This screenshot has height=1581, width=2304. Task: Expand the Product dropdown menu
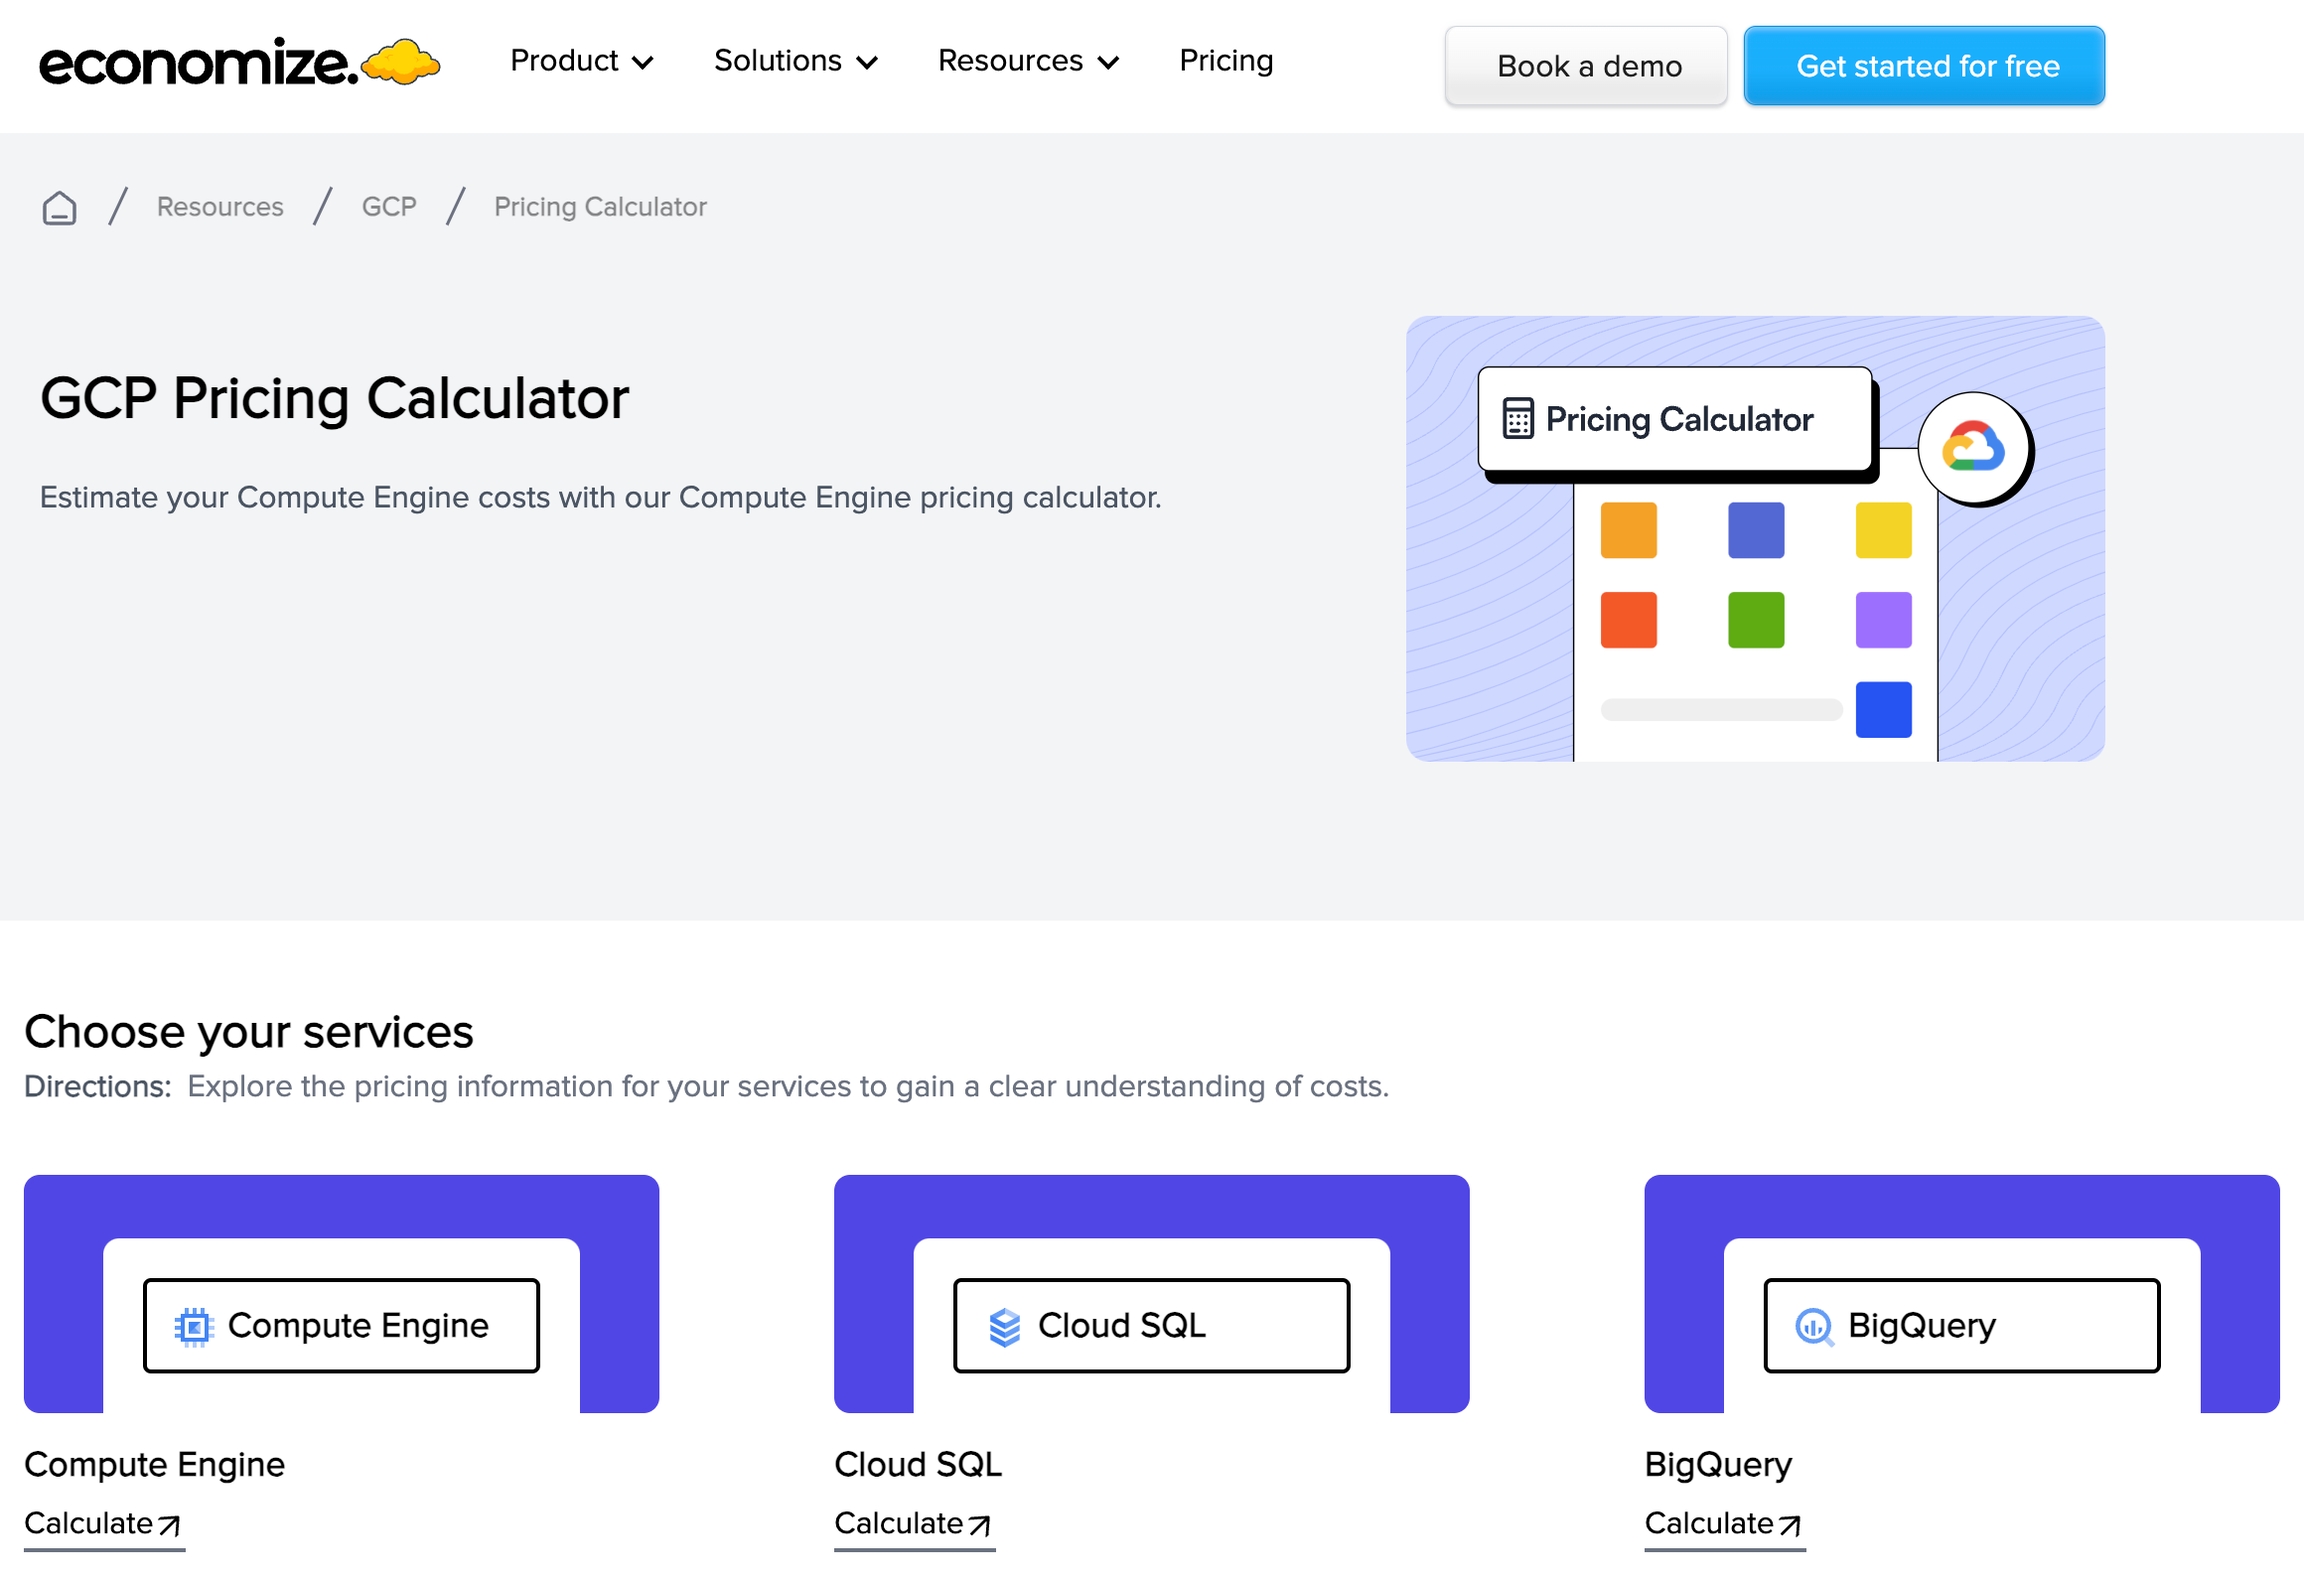(x=581, y=61)
